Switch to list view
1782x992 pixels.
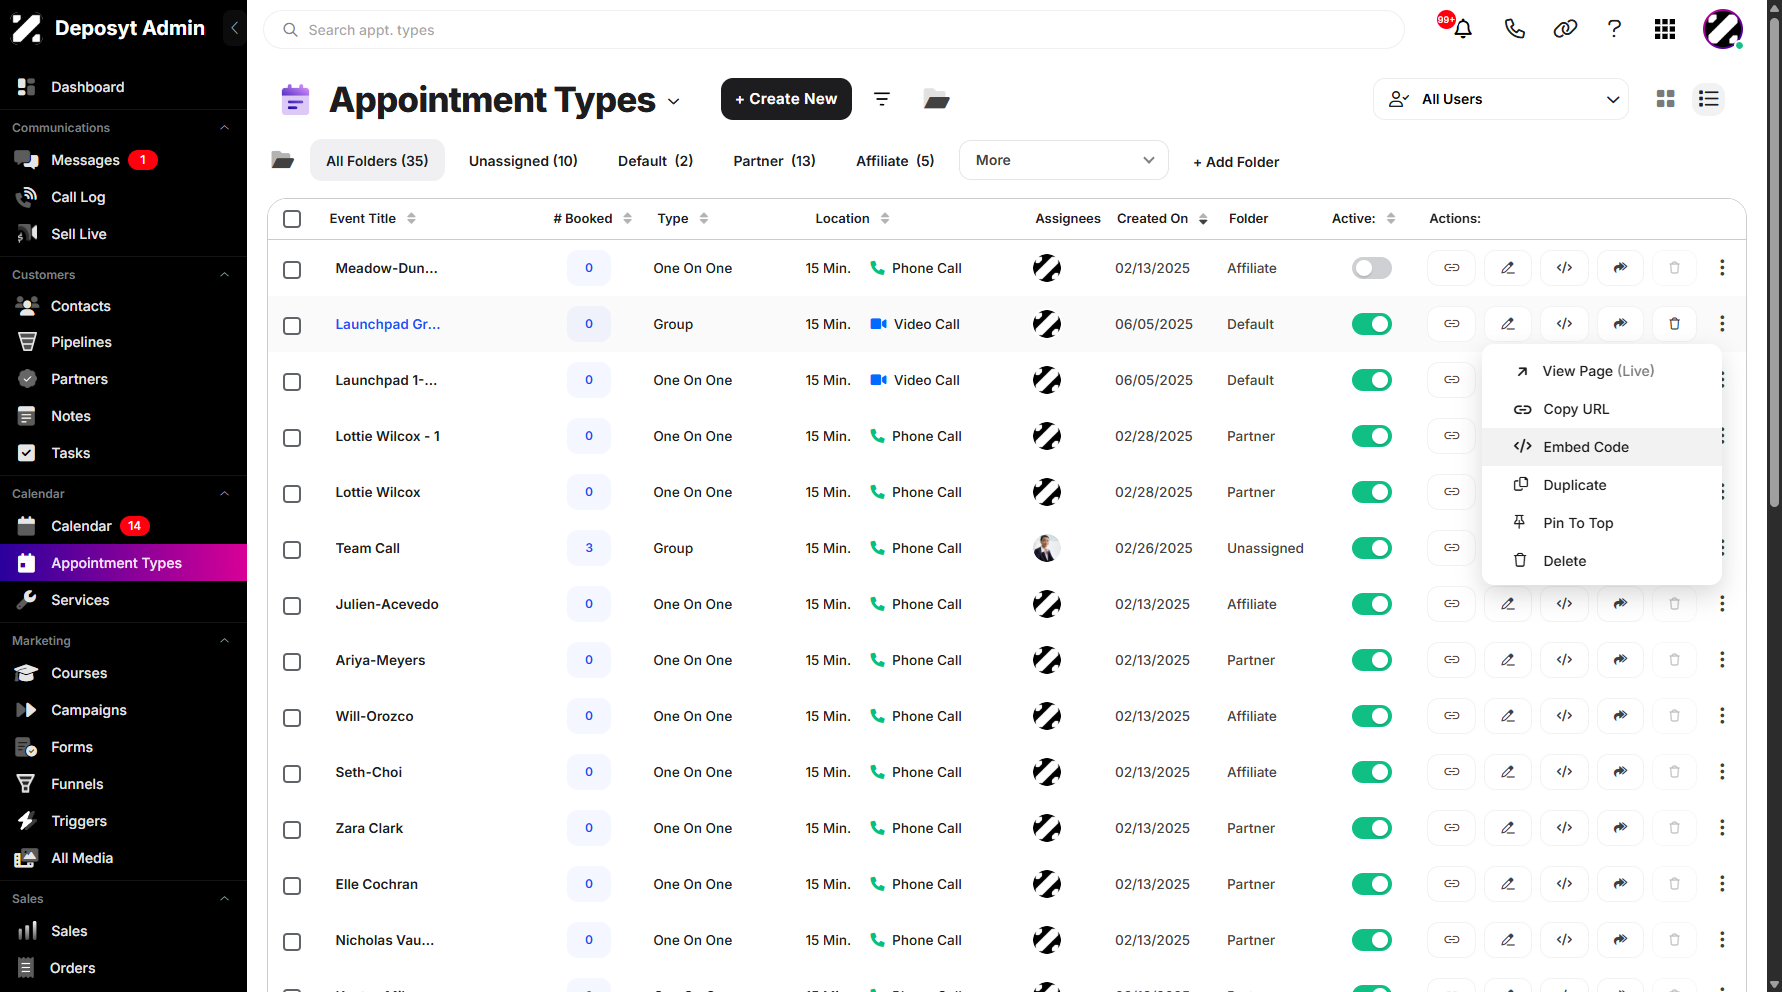coord(1708,99)
